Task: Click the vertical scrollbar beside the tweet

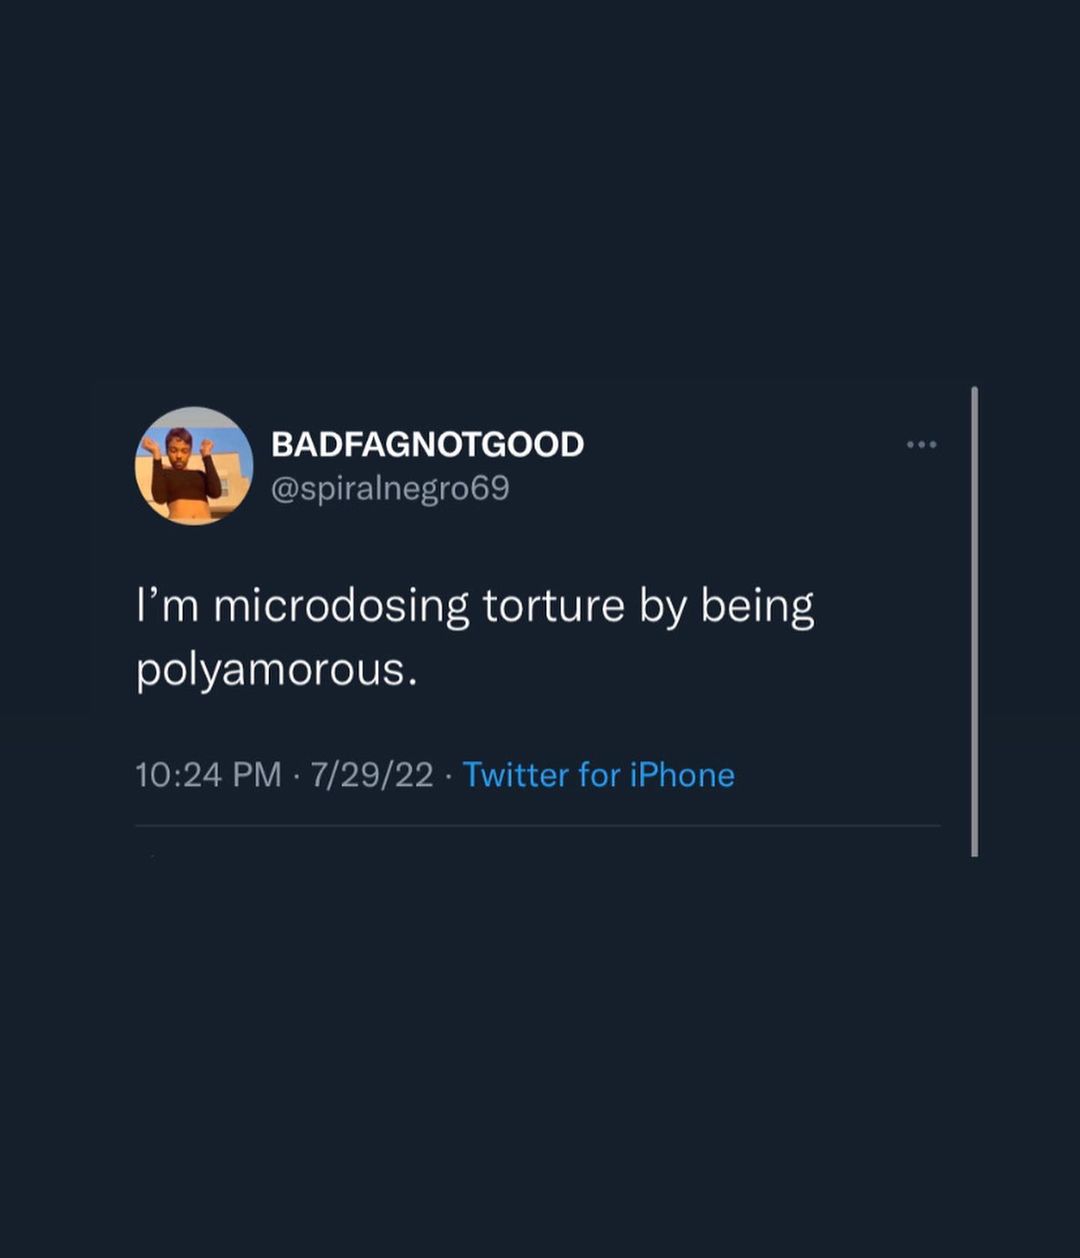Action: point(974,620)
